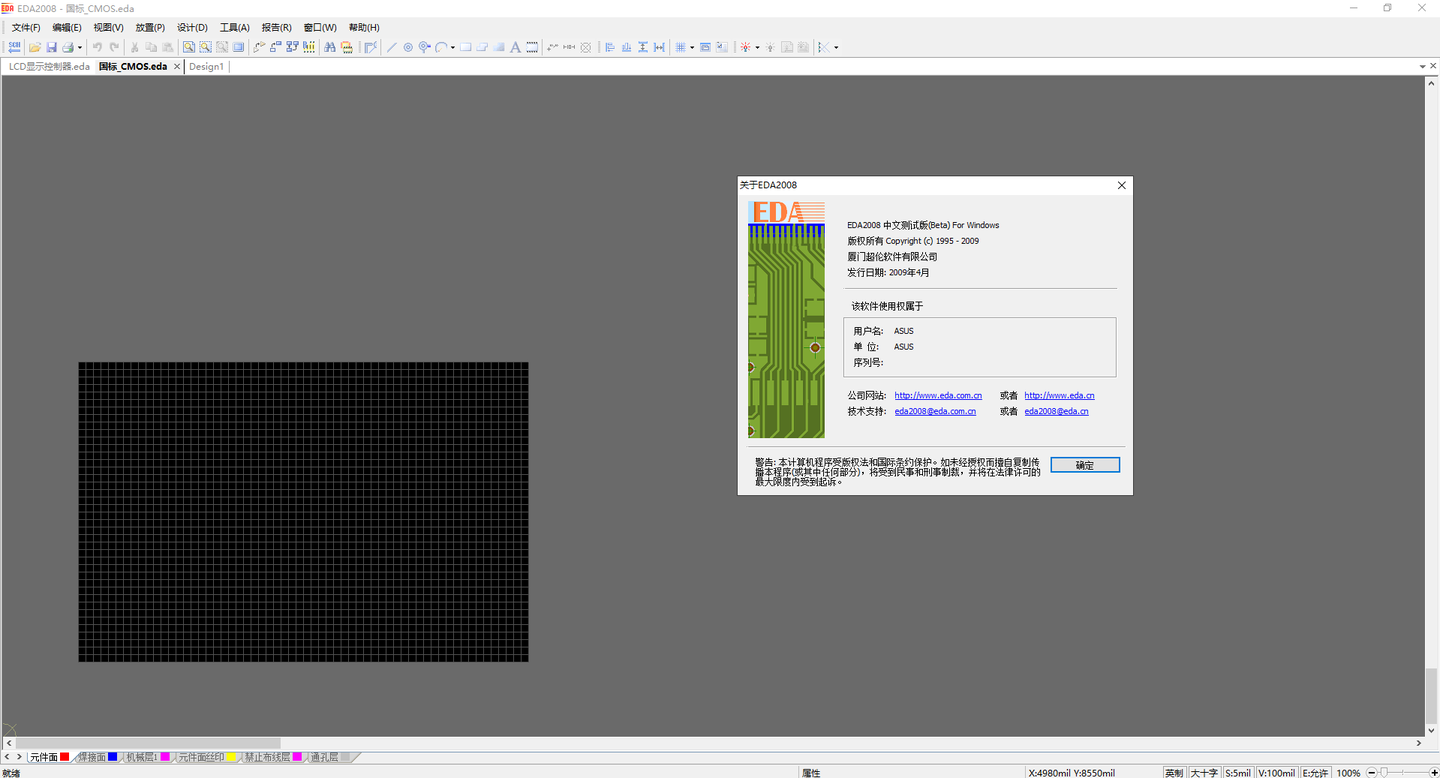
Task: Select the 焊接面 layer tab
Action: pyautogui.click(x=98, y=758)
